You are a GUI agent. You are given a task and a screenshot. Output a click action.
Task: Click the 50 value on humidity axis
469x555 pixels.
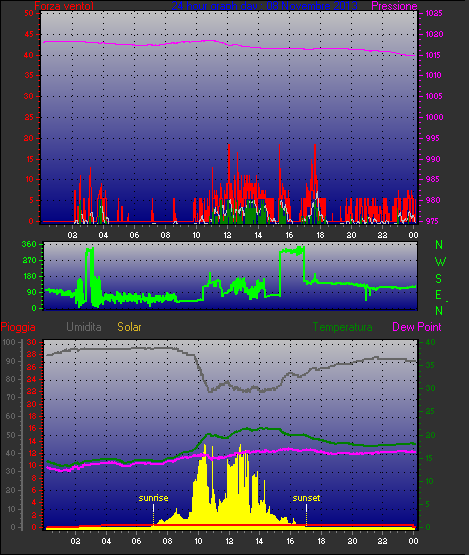11,435
